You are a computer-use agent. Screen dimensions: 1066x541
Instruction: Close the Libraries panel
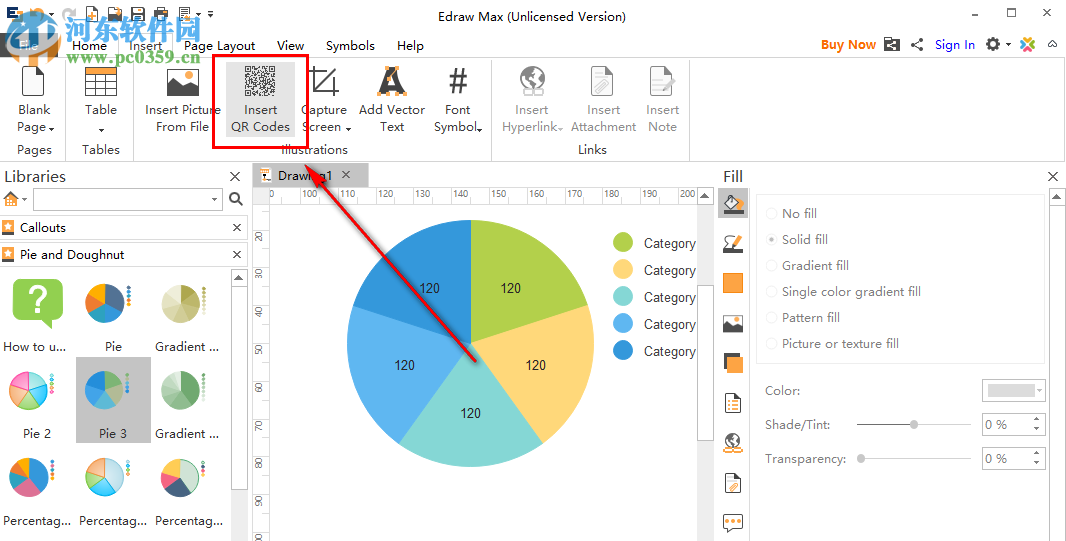pos(235,177)
